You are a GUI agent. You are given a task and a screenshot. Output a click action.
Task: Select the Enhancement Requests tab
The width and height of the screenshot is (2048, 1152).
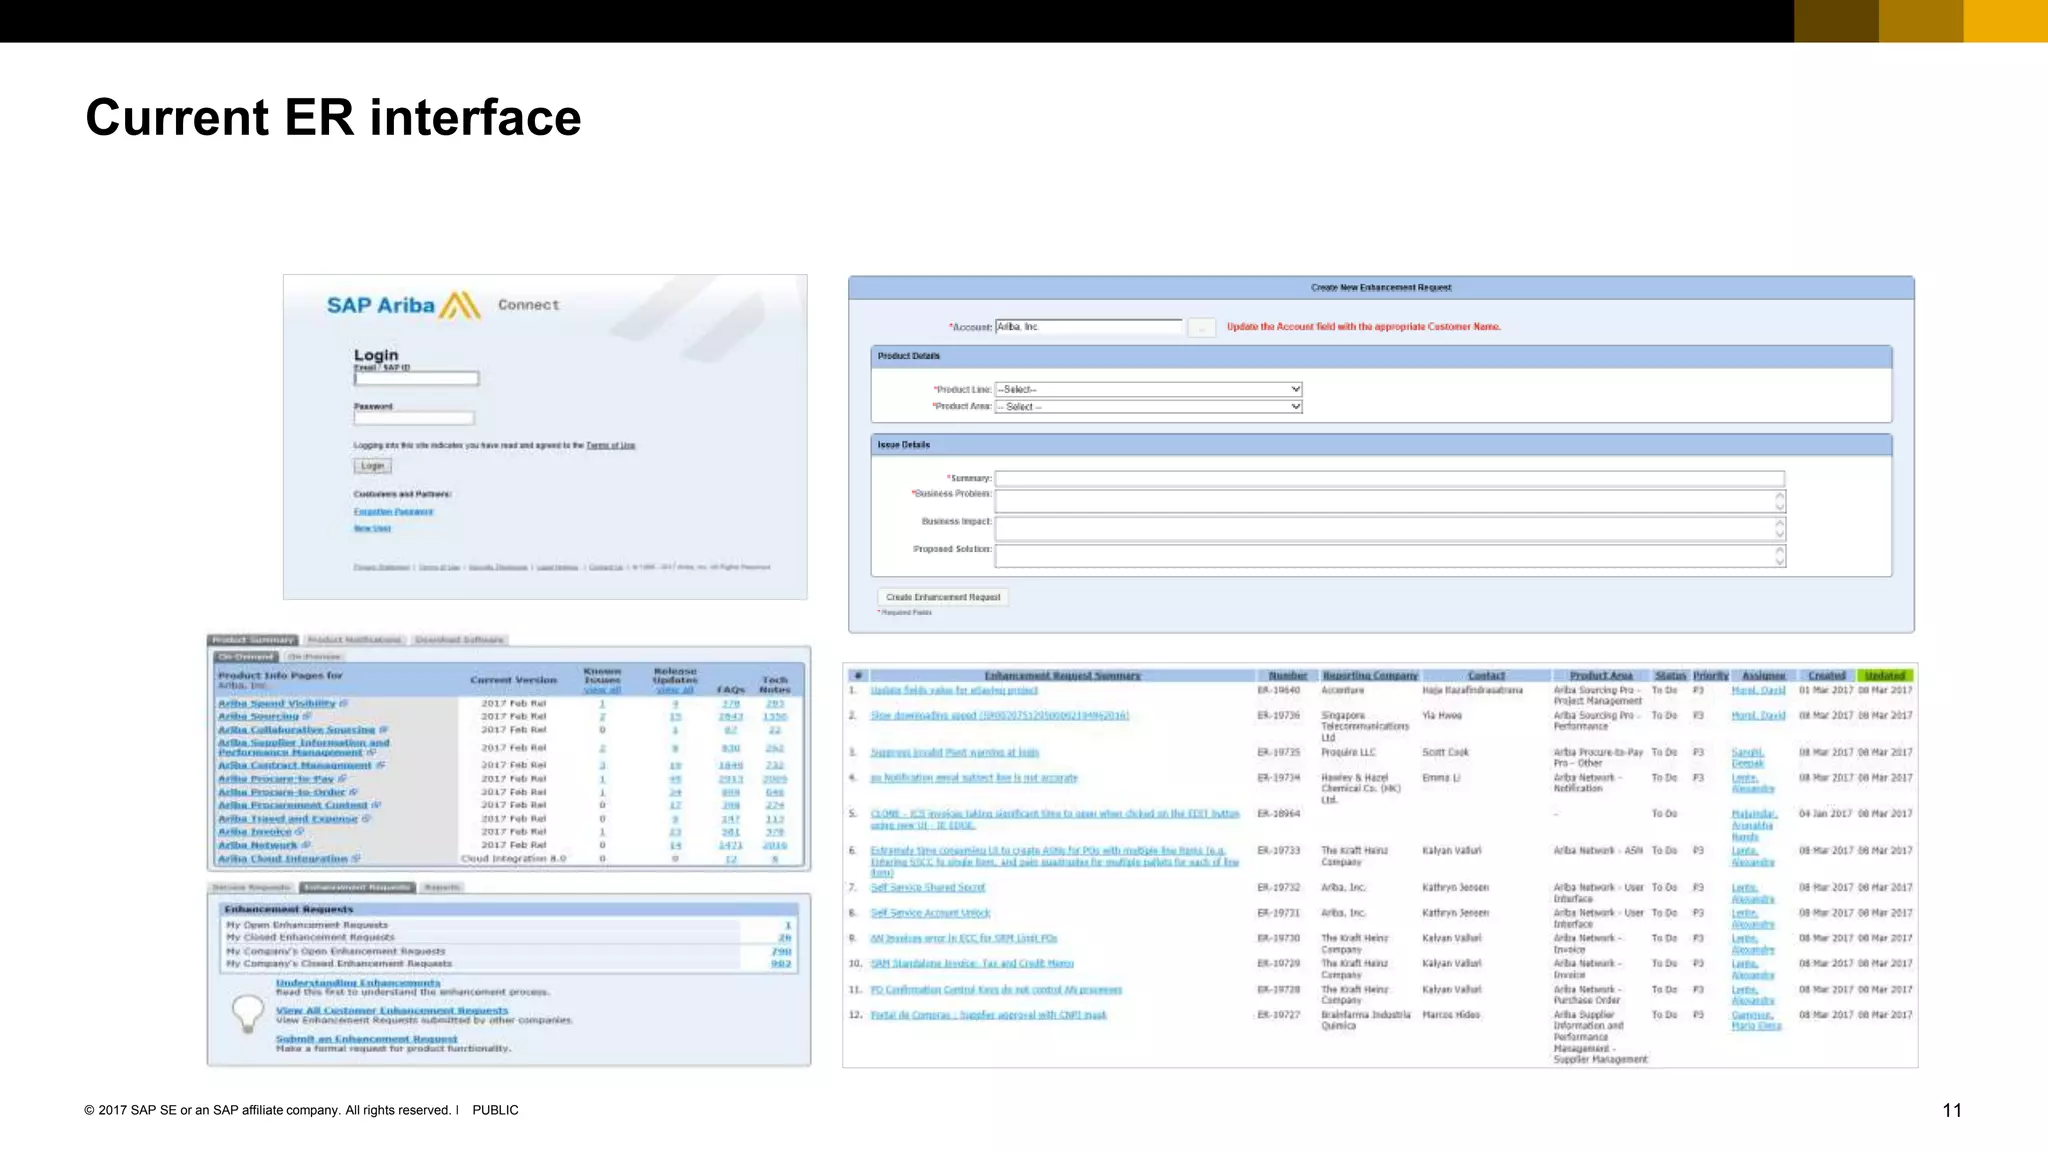tap(358, 887)
